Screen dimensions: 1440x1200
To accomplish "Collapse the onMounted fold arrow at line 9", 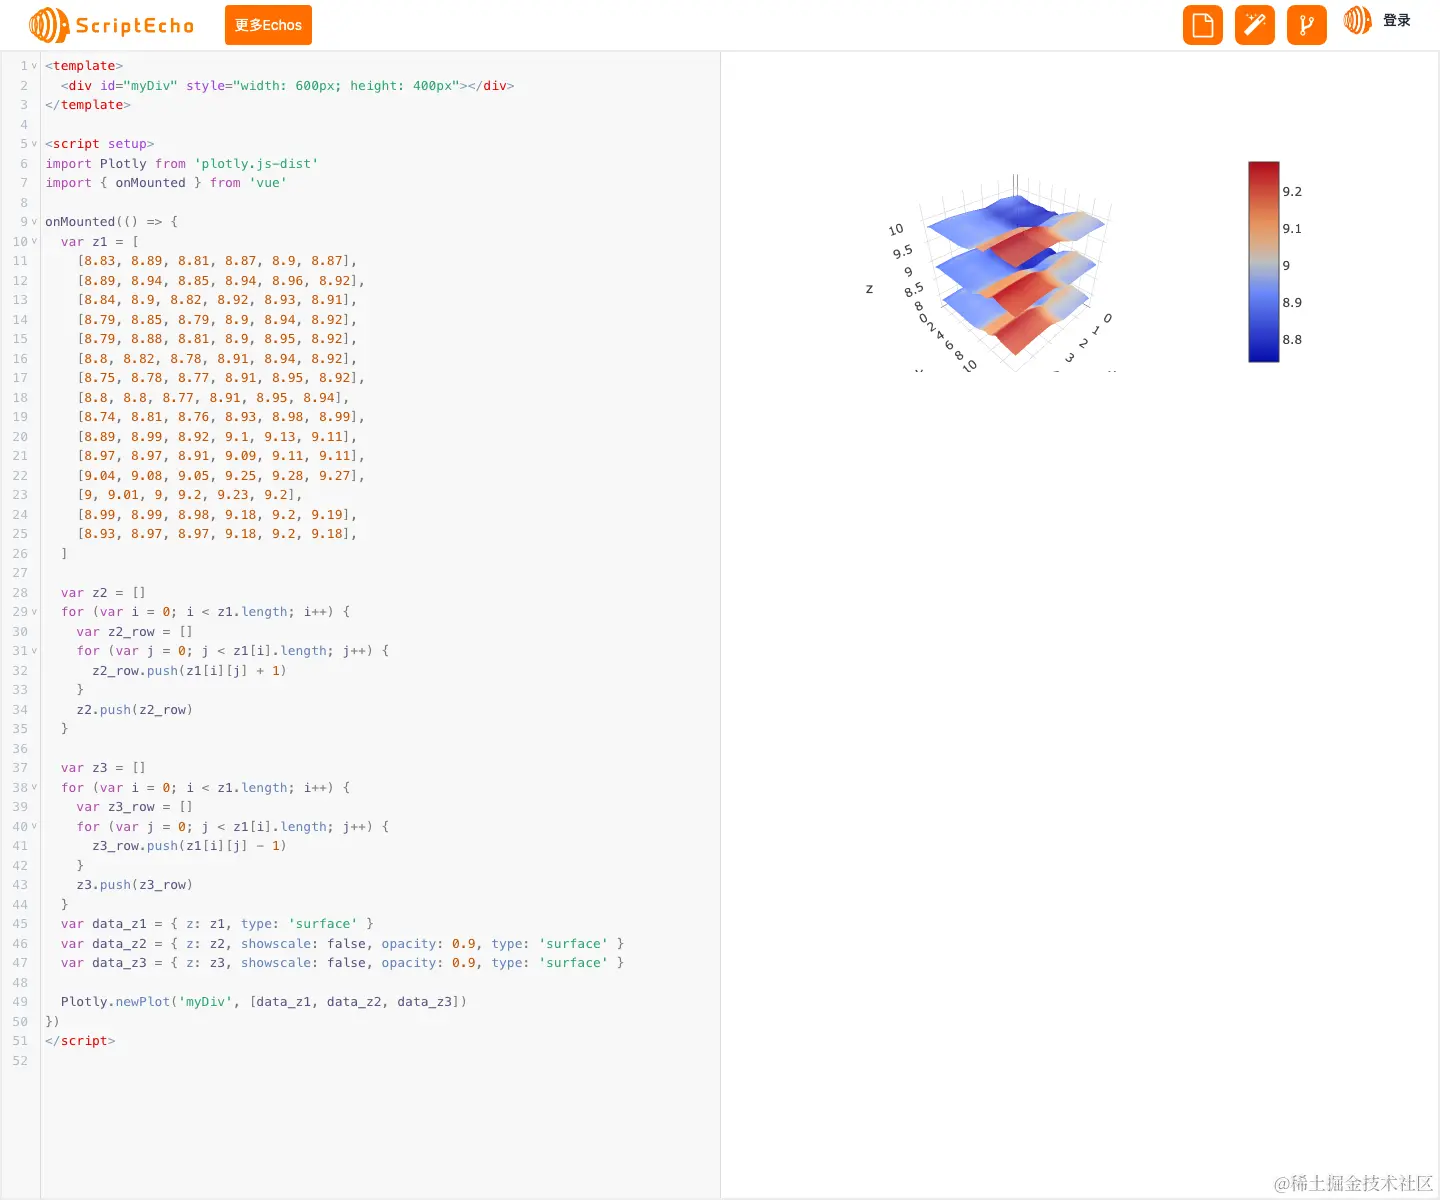I will [34, 222].
